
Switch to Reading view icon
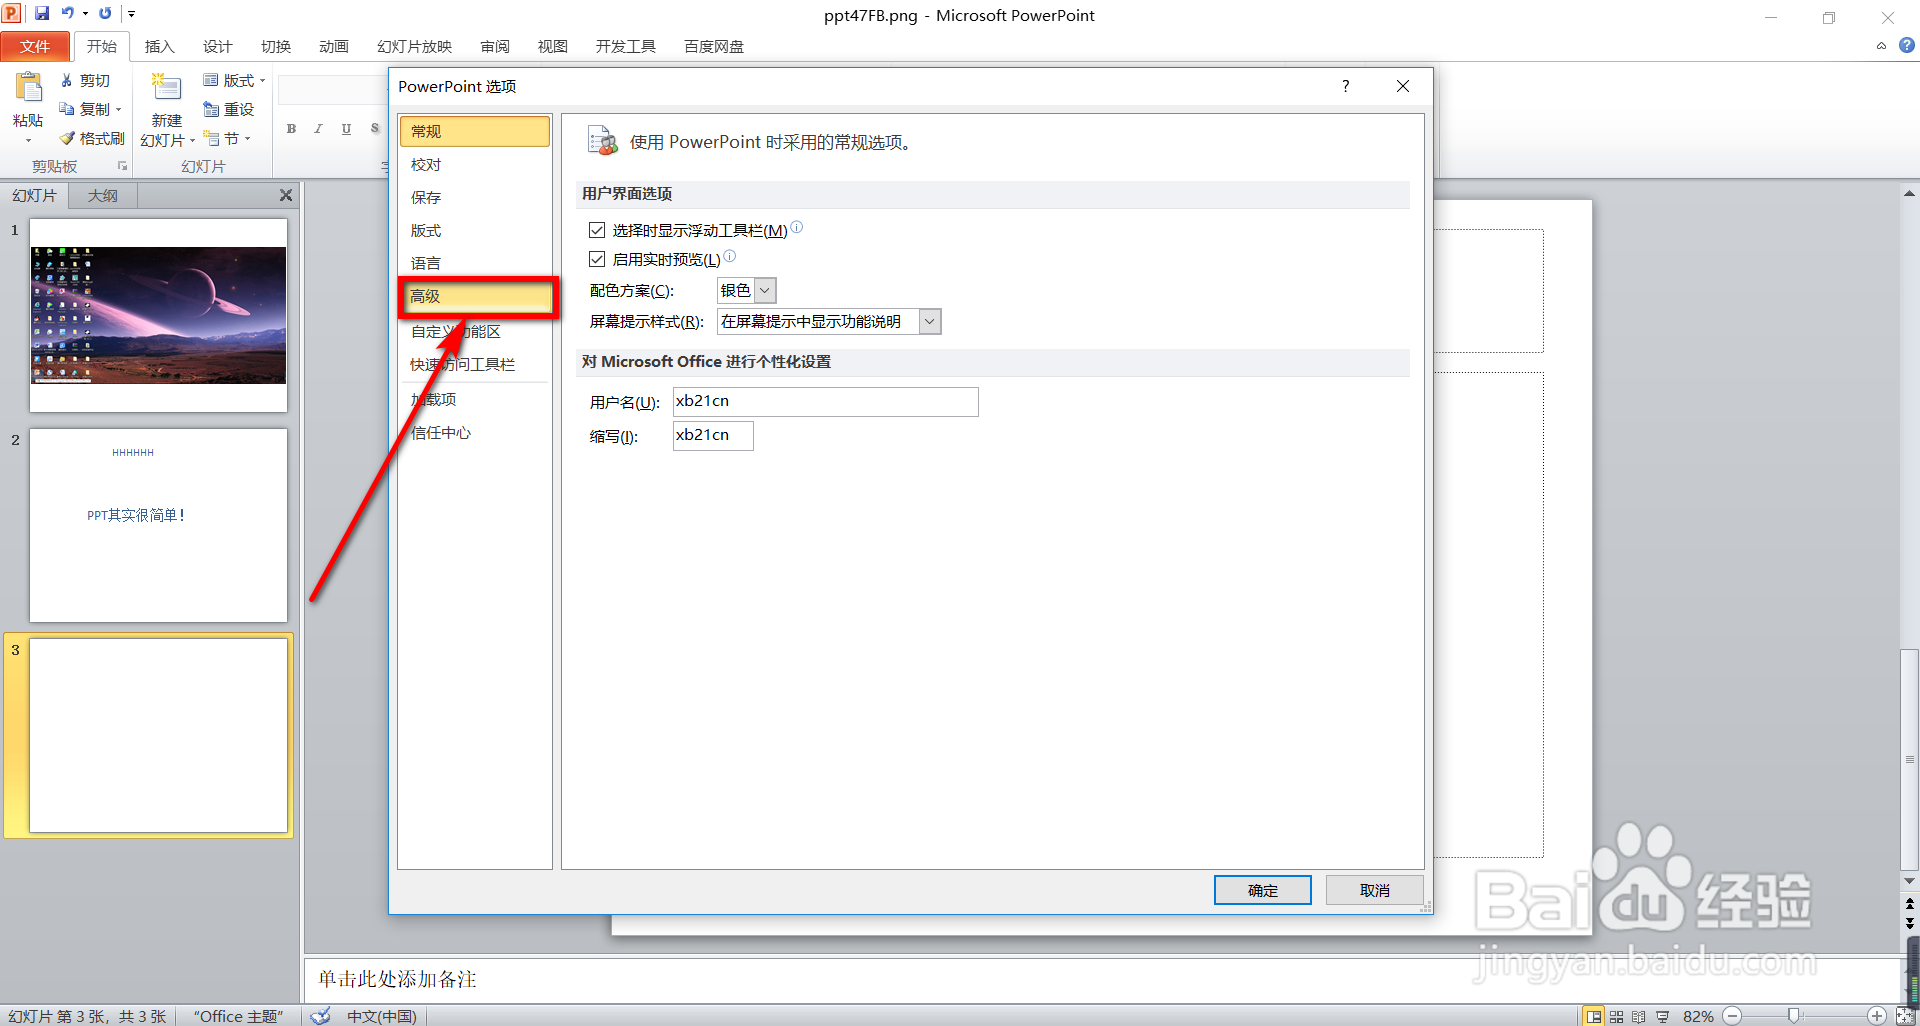1639,1016
